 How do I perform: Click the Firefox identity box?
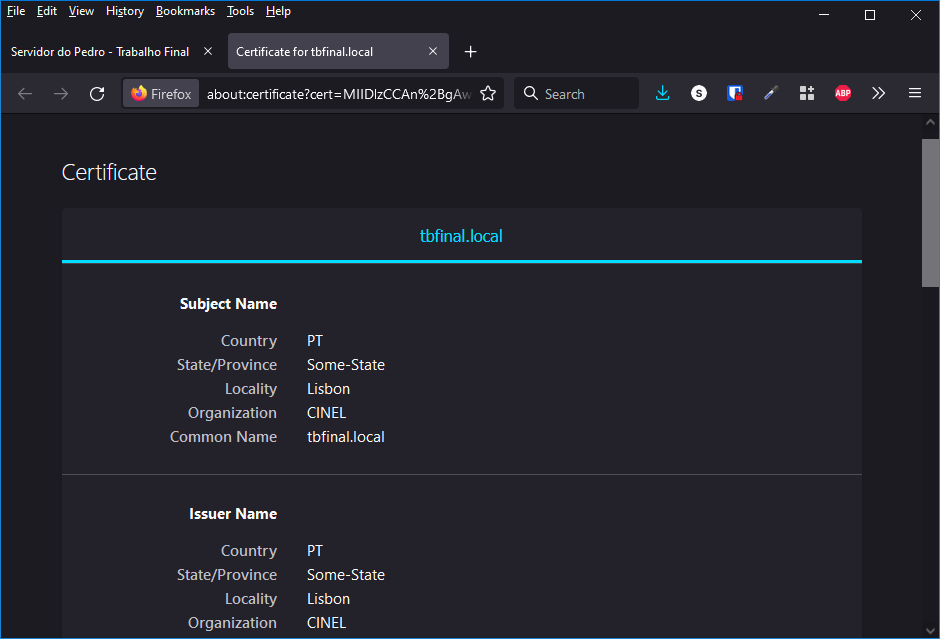(x=161, y=93)
